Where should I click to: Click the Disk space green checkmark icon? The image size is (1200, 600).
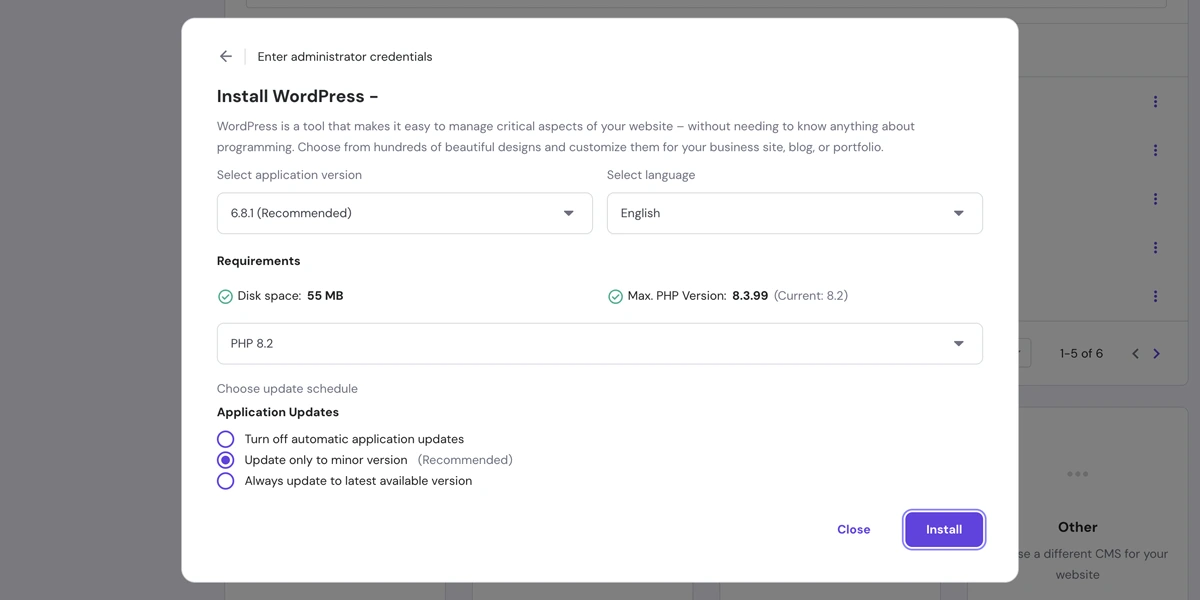(225, 297)
